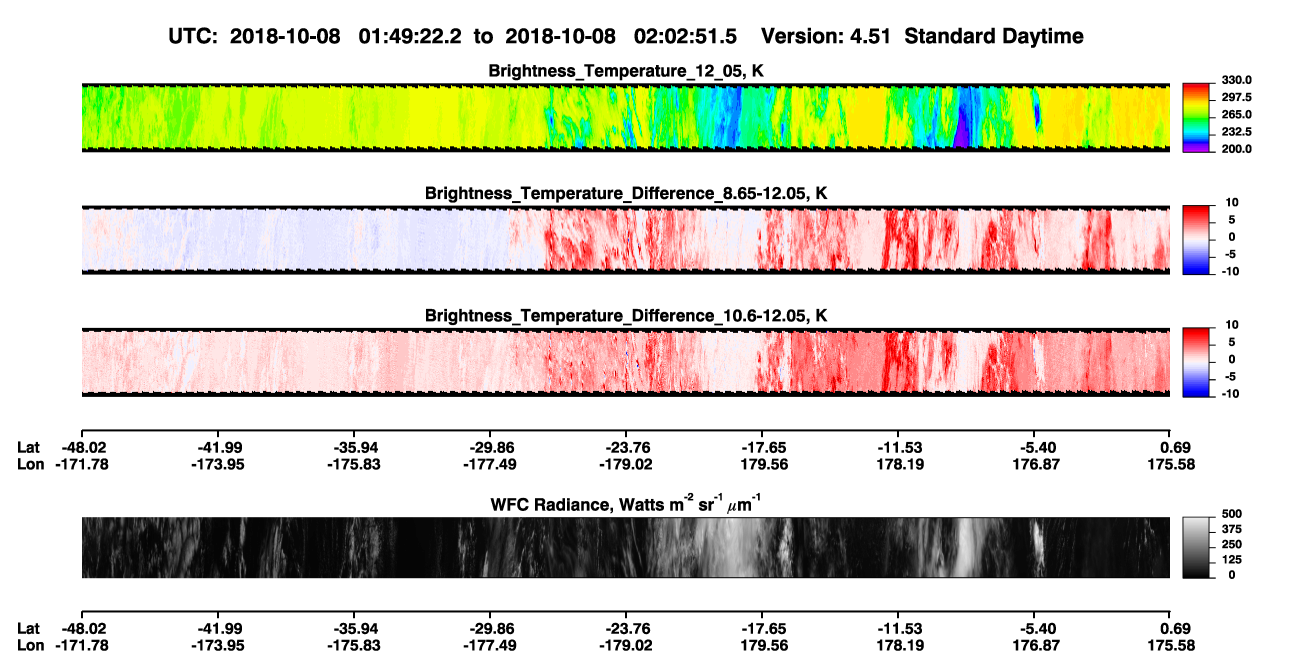This screenshot has width=1300, height=667.
Task: Click latitude '-35.94' on axis above WFC panel
Action: [x=353, y=447]
